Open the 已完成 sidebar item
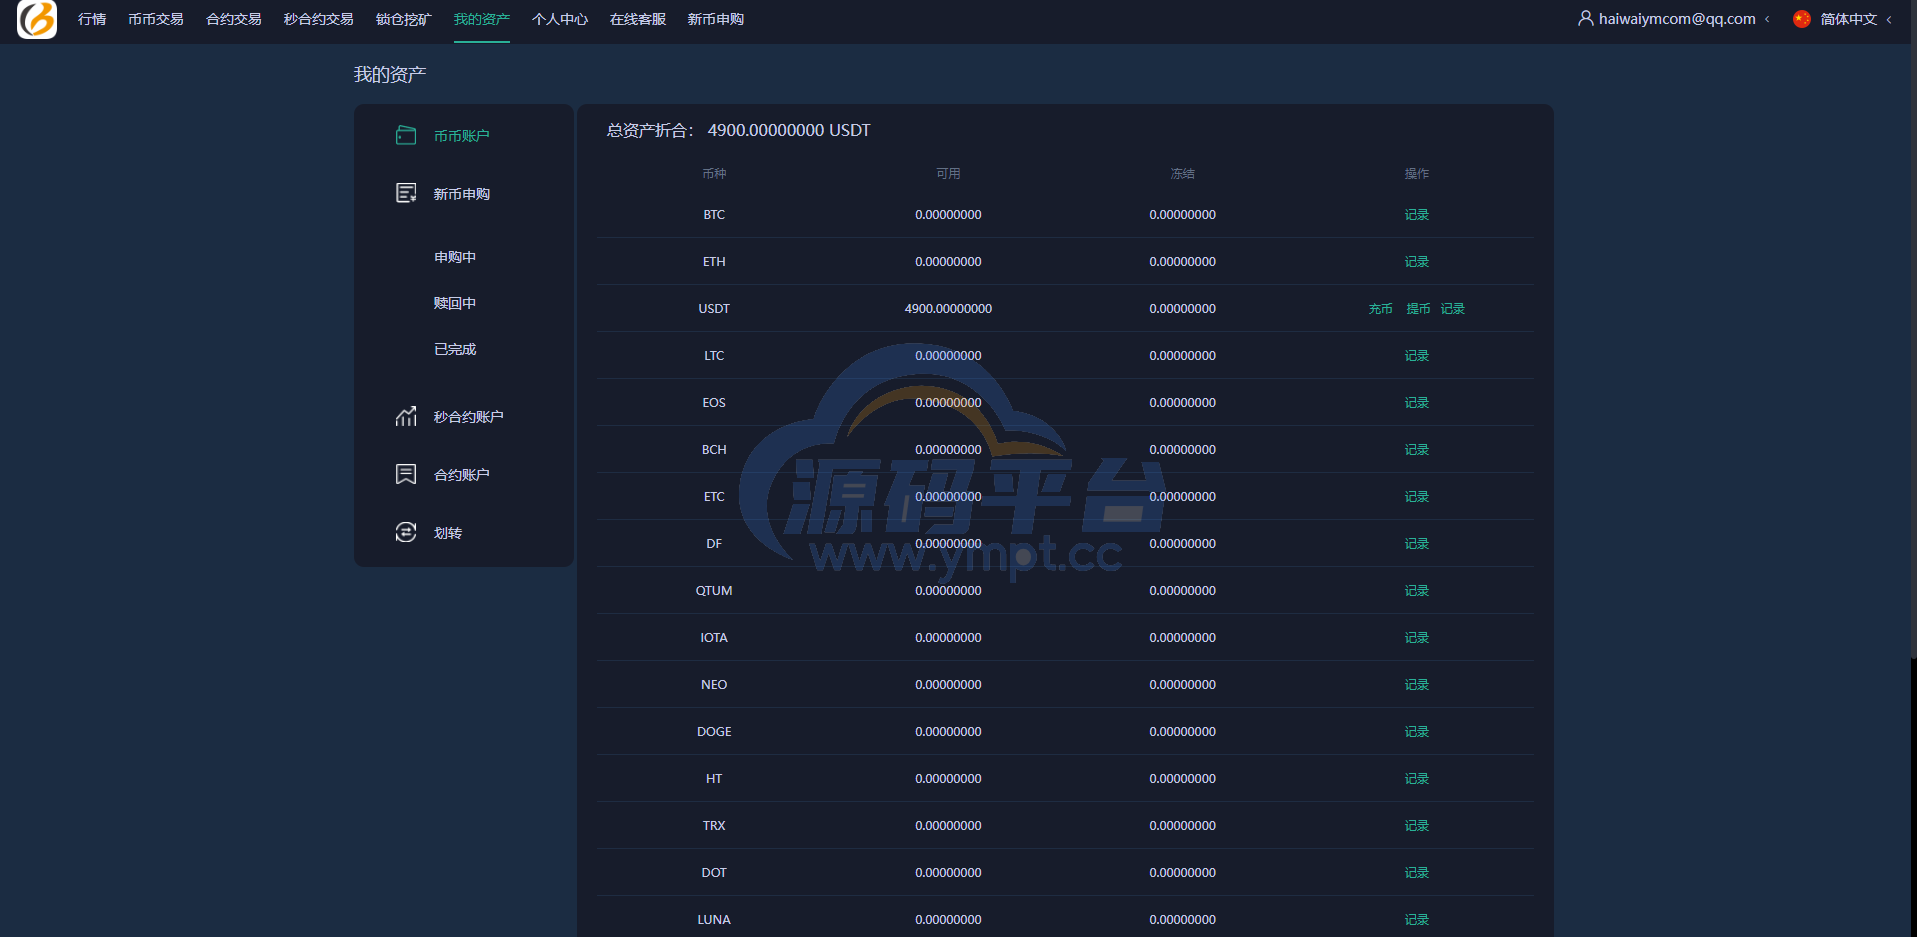 (x=455, y=349)
